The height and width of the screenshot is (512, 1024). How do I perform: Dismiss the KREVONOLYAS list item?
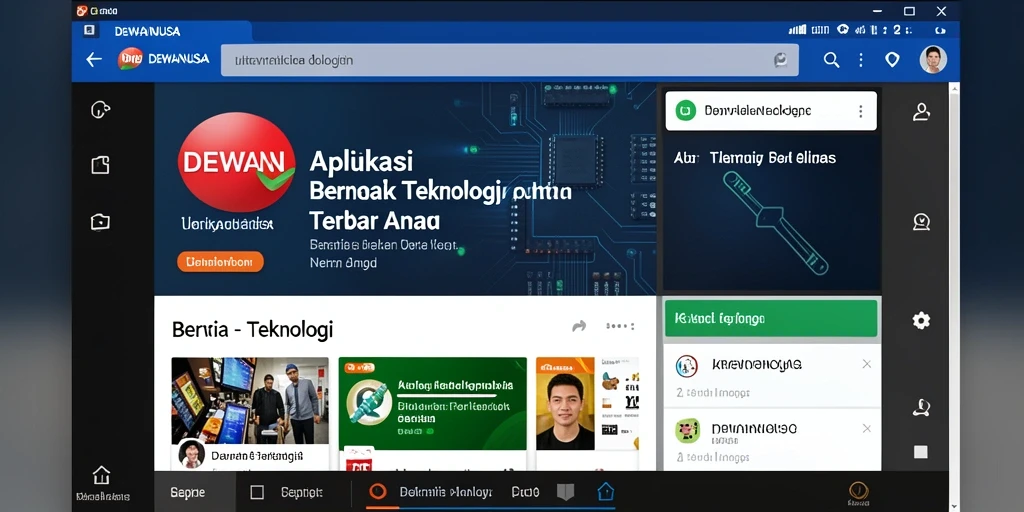tap(867, 364)
